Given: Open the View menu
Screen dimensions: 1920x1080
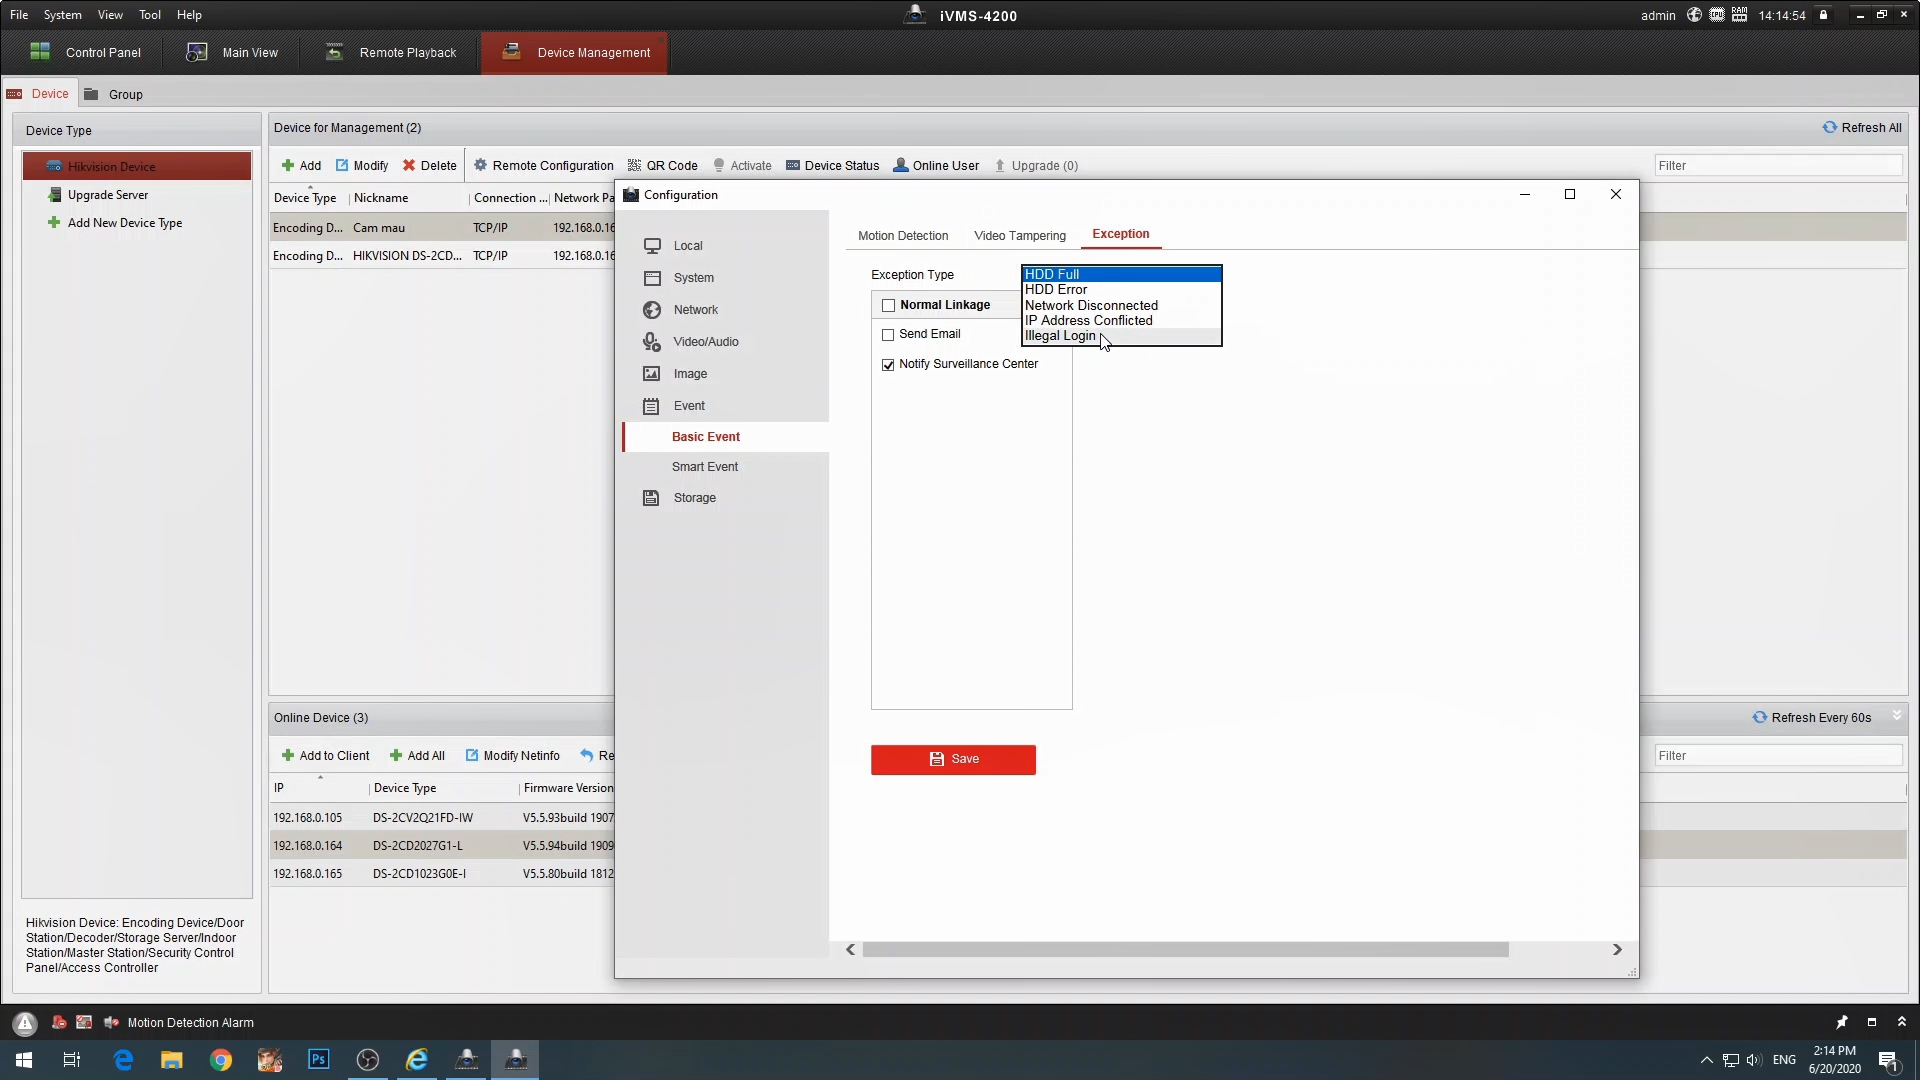Looking at the screenshot, I should (110, 15).
